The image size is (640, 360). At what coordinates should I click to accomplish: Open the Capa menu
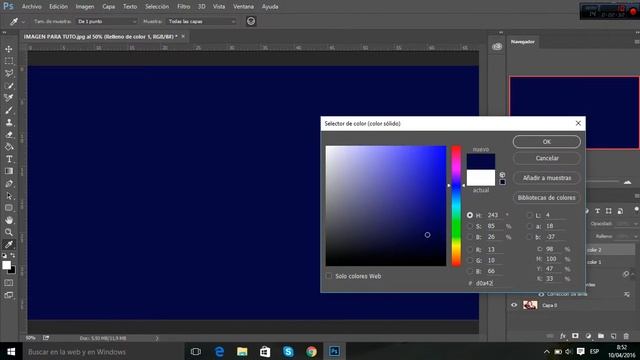pyautogui.click(x=109, y=7)
